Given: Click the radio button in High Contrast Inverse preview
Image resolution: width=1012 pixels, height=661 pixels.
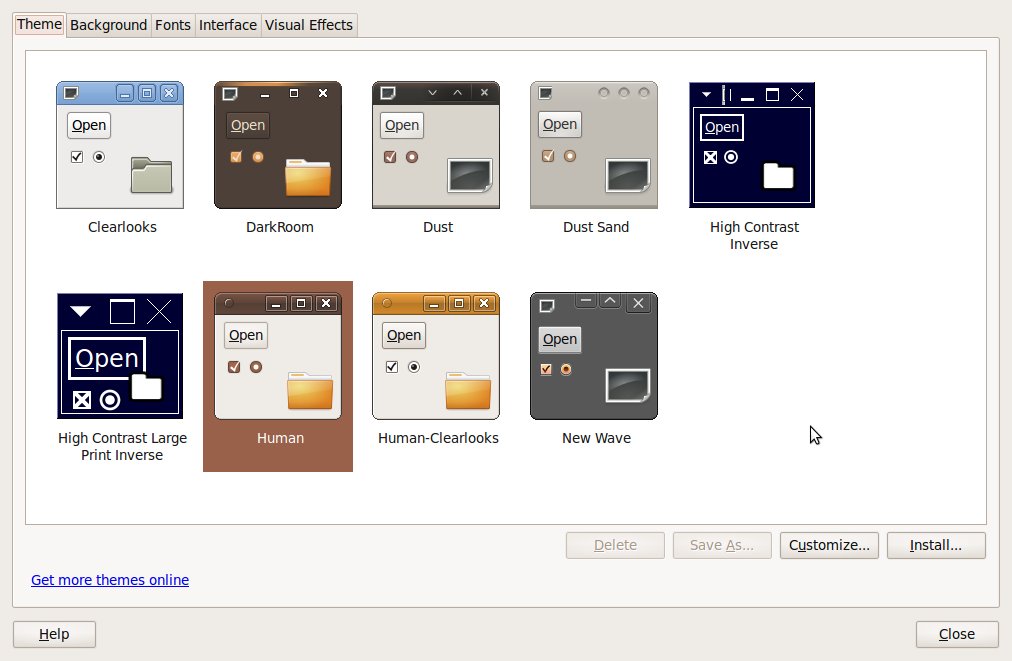Looking at the screenshot, I should pyautogui.click(x=731, y=157).
